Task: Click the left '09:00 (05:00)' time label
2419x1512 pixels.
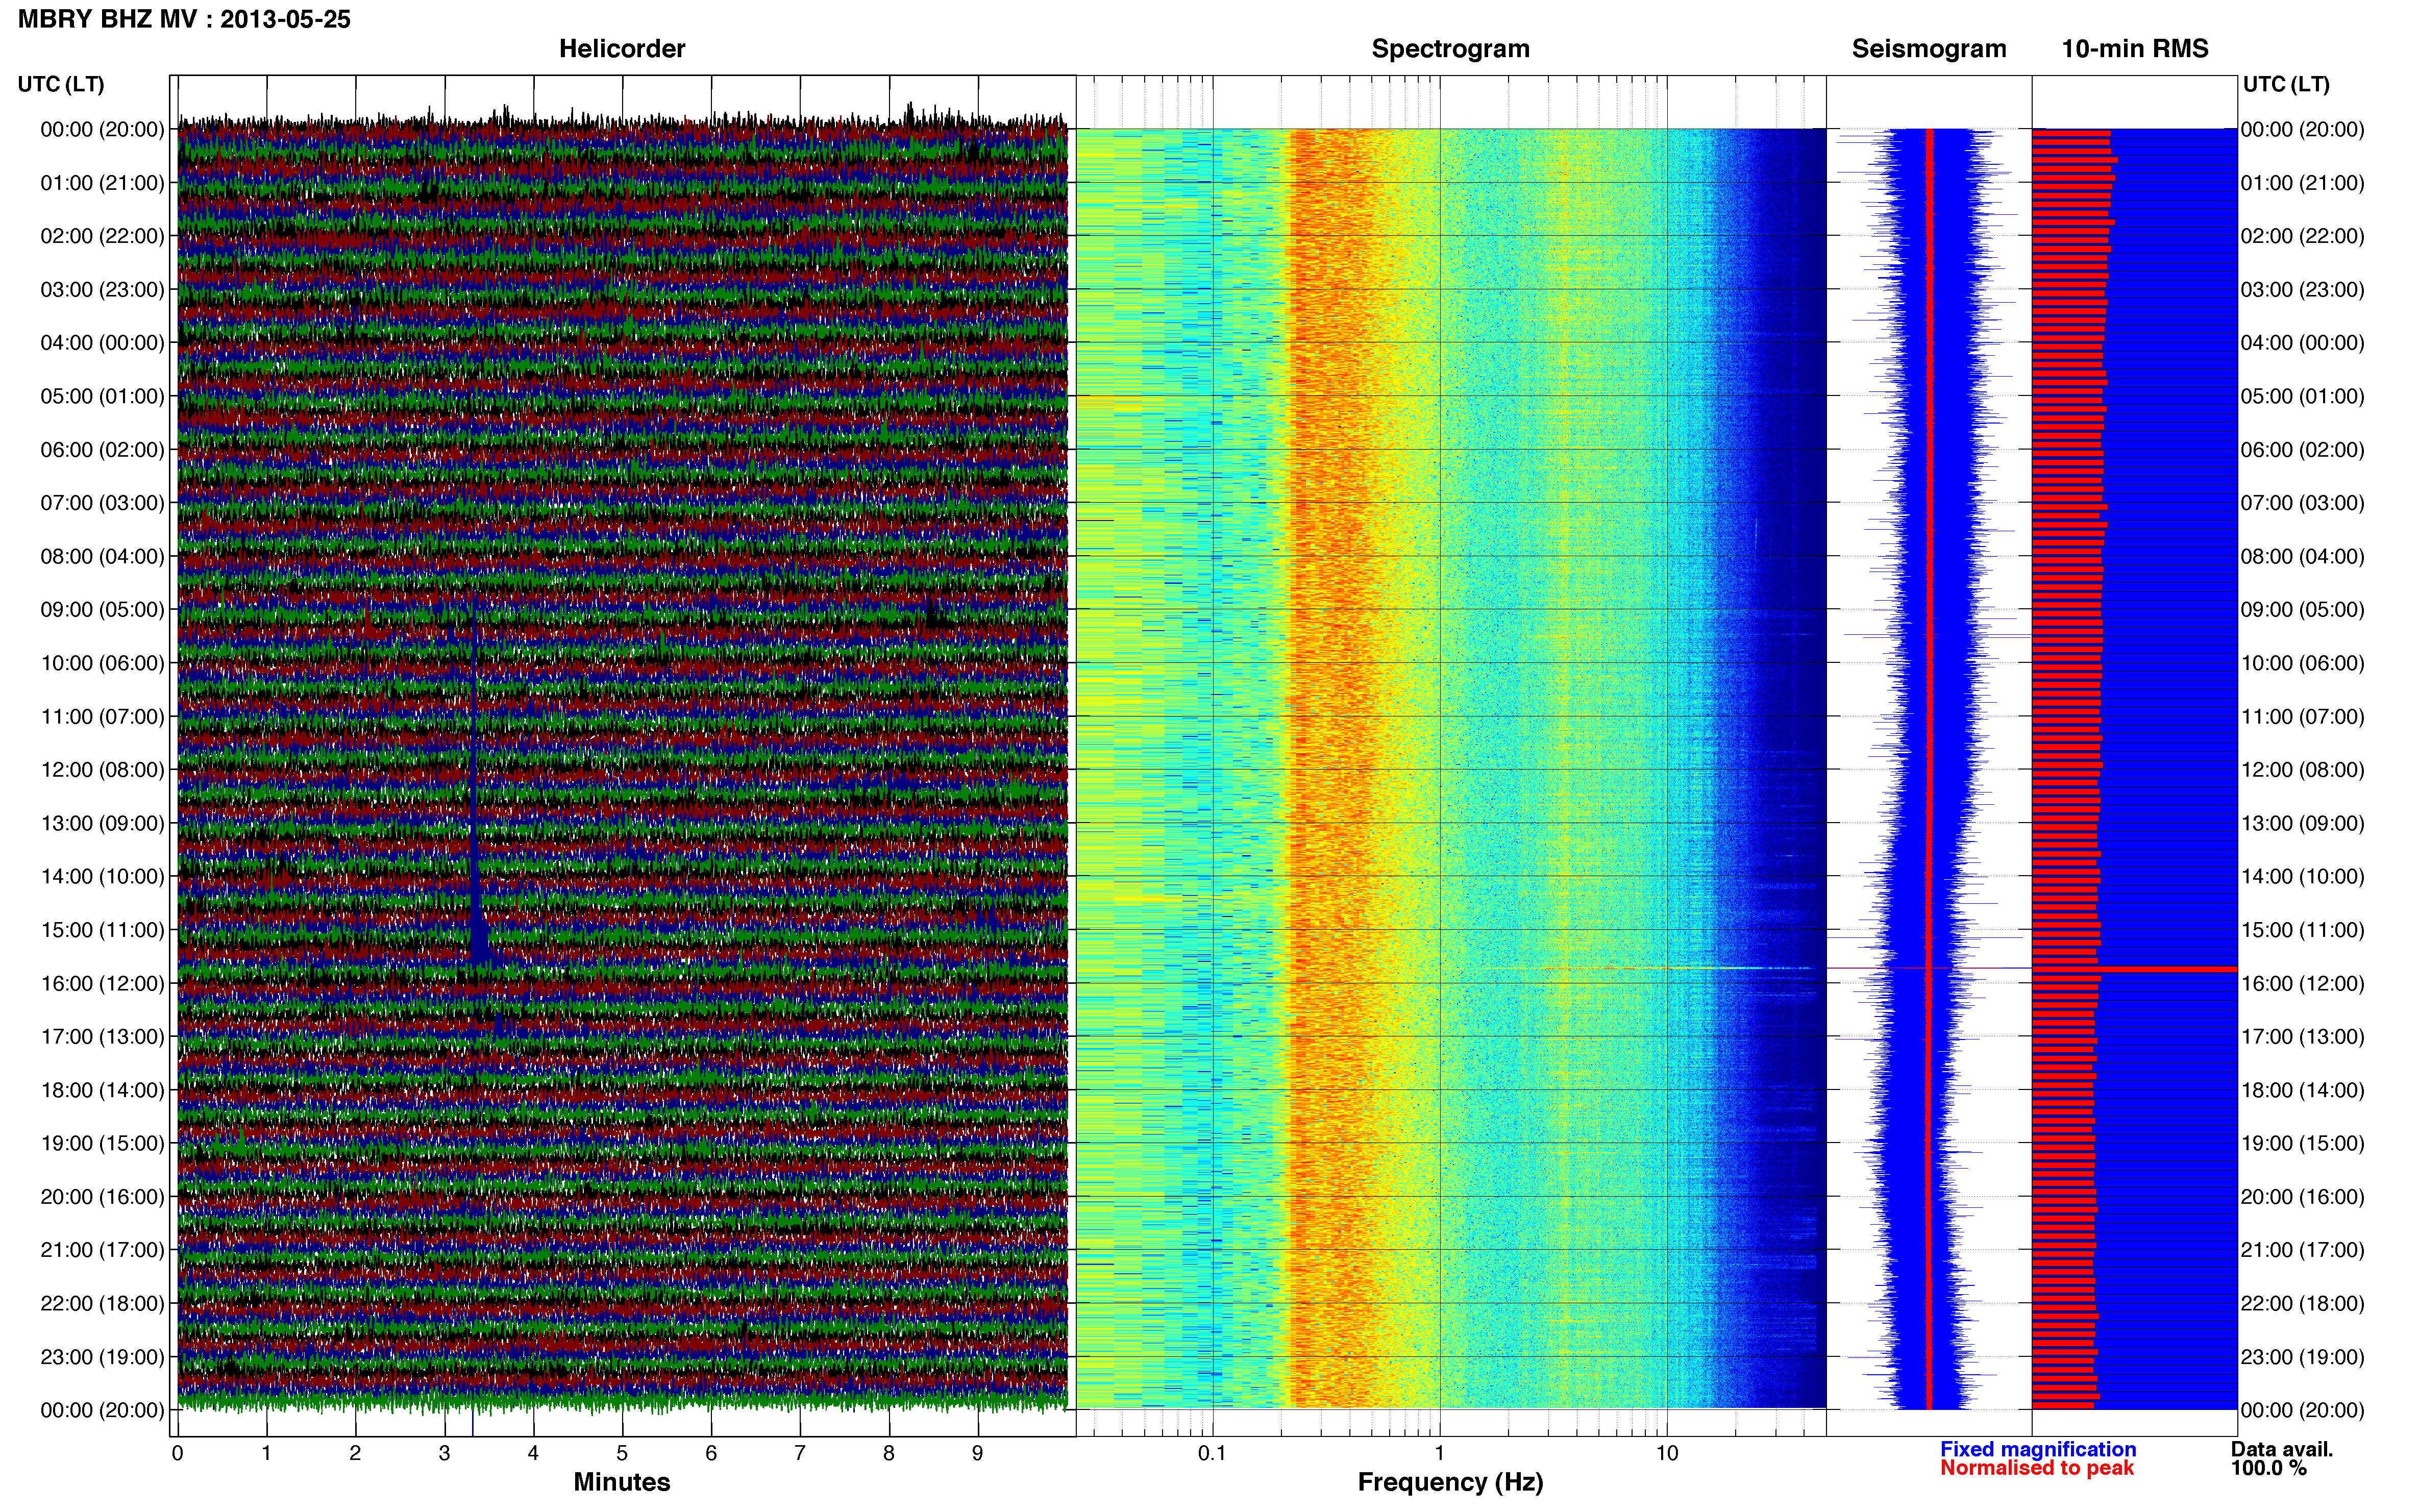Action: tap(102, 610)
